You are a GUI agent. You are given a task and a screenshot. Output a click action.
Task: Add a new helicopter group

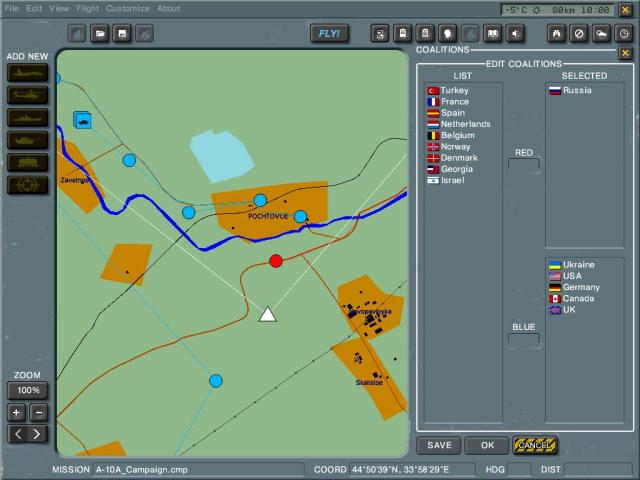tap(27, 96)
